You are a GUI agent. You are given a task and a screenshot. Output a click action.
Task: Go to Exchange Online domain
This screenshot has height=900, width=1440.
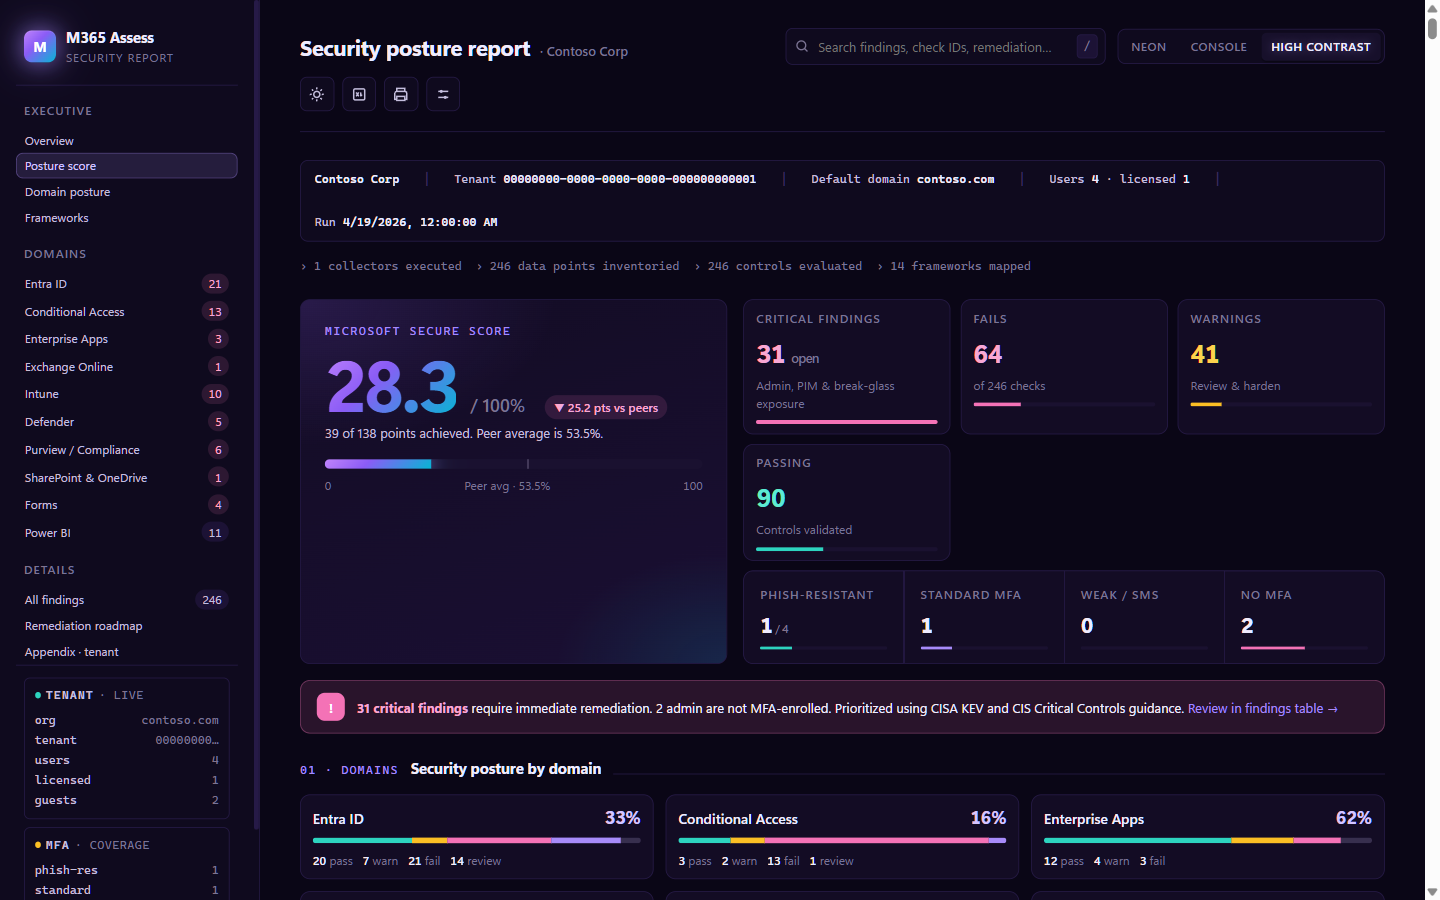tap(127, 367)
